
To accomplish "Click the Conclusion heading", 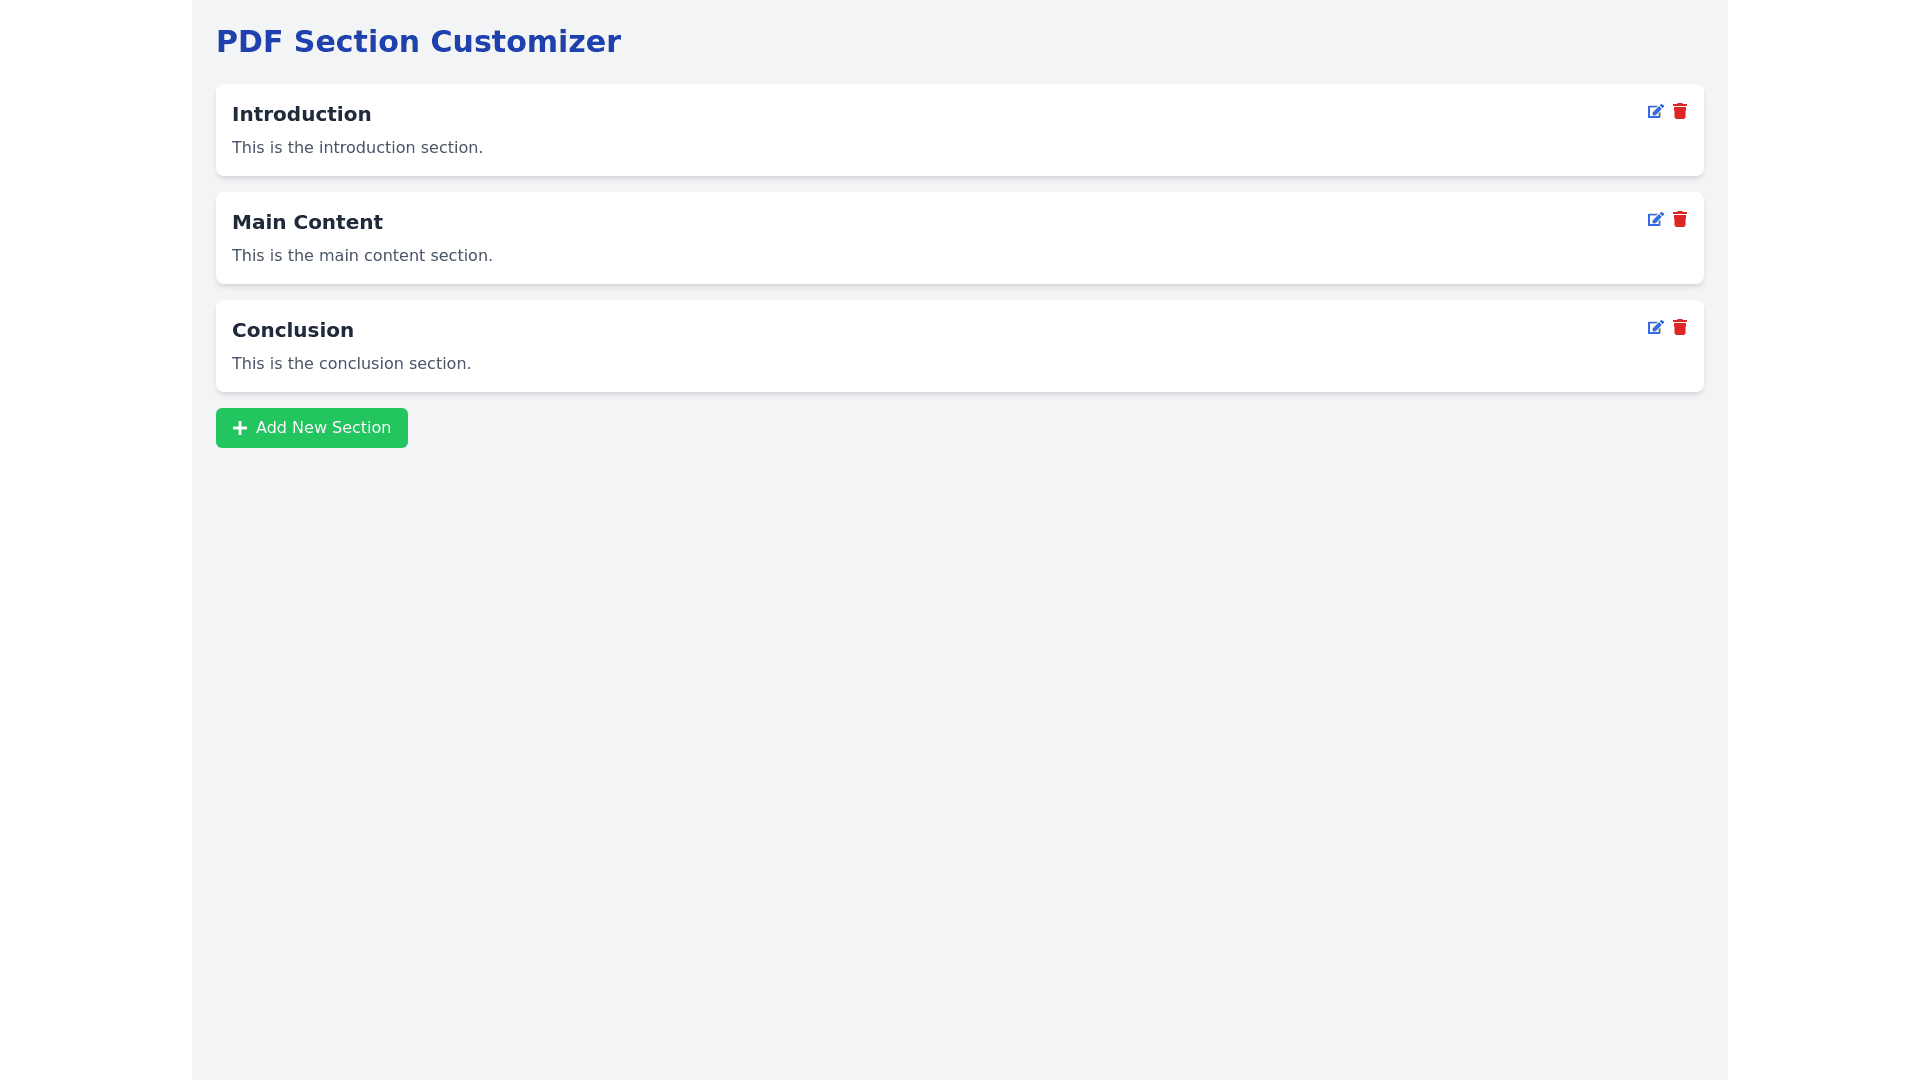I will [292, 330].
